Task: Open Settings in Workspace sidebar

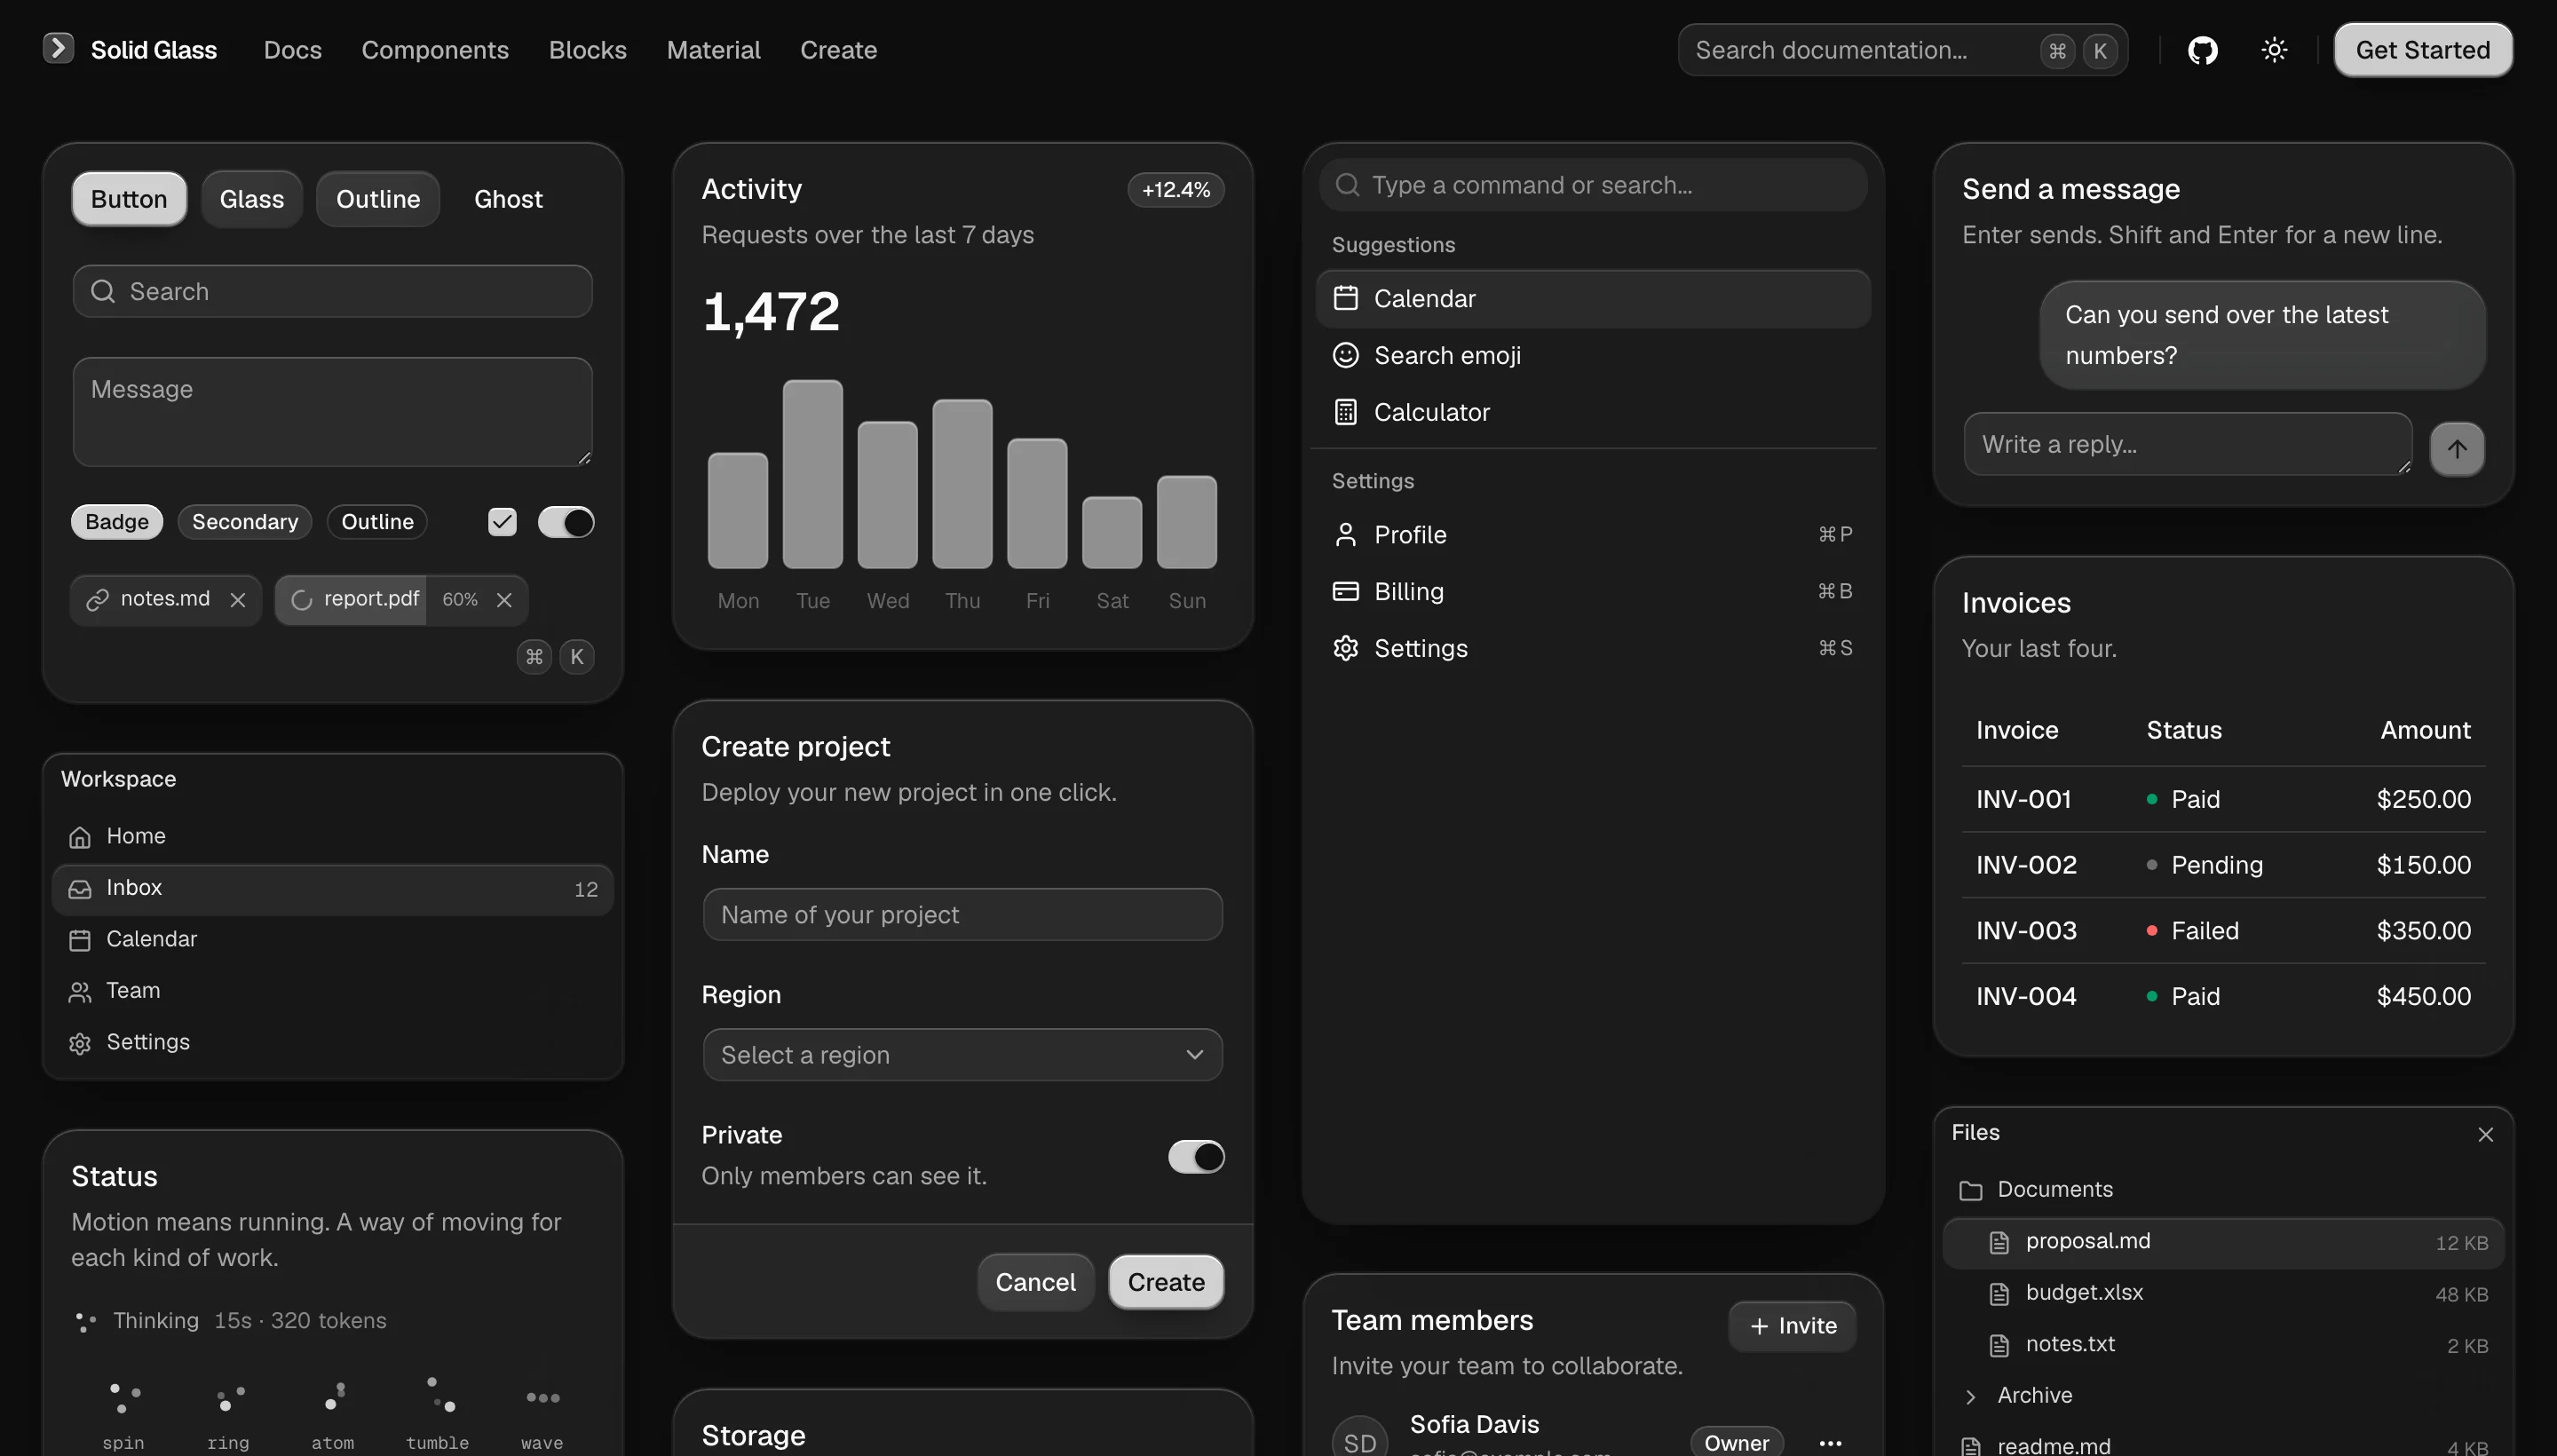Action: pyautogui.click(x=332, y=1042)
